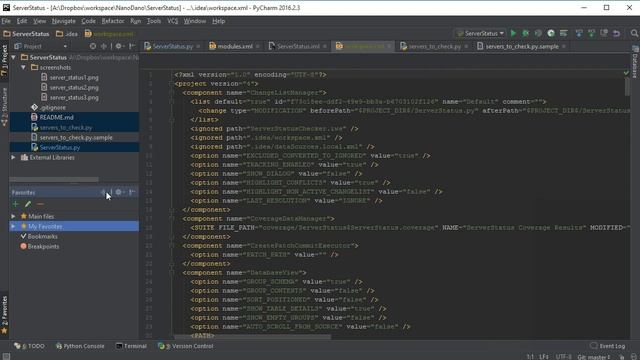The image size is (640, 360).
Task: Add a new favorites list with plus icon
Action: tap(16, 204)
